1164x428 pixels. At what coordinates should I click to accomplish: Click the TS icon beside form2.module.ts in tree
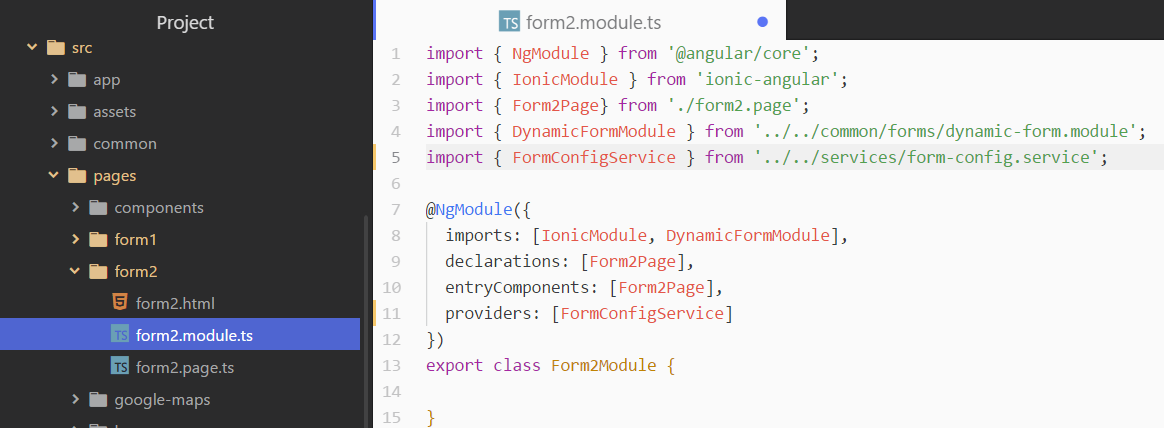tap(120, 335)
